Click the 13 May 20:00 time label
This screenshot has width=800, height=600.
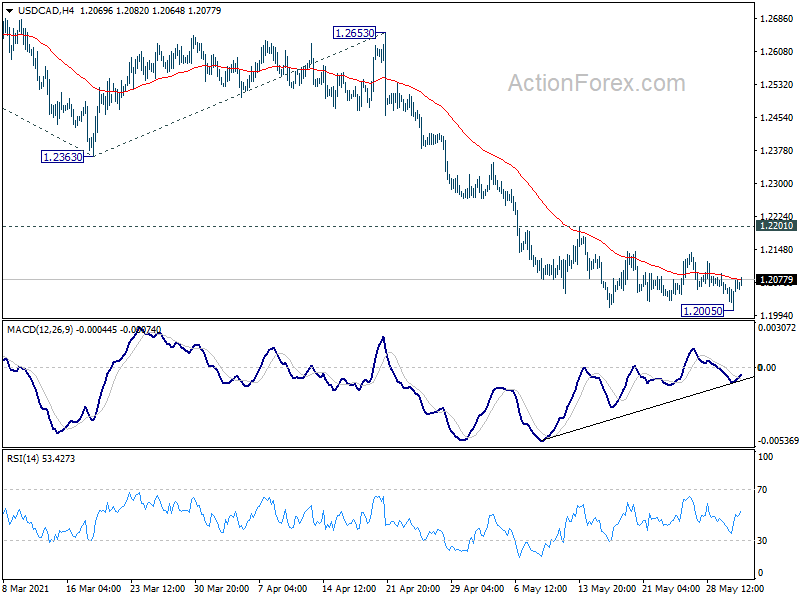(607, 588)
